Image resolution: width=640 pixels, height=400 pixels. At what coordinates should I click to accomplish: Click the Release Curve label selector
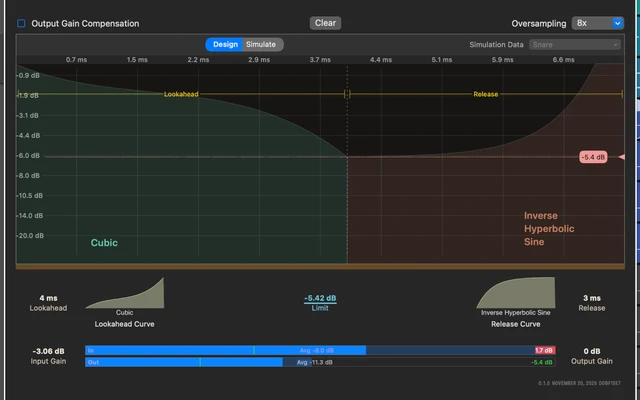(x=516, y=325)
